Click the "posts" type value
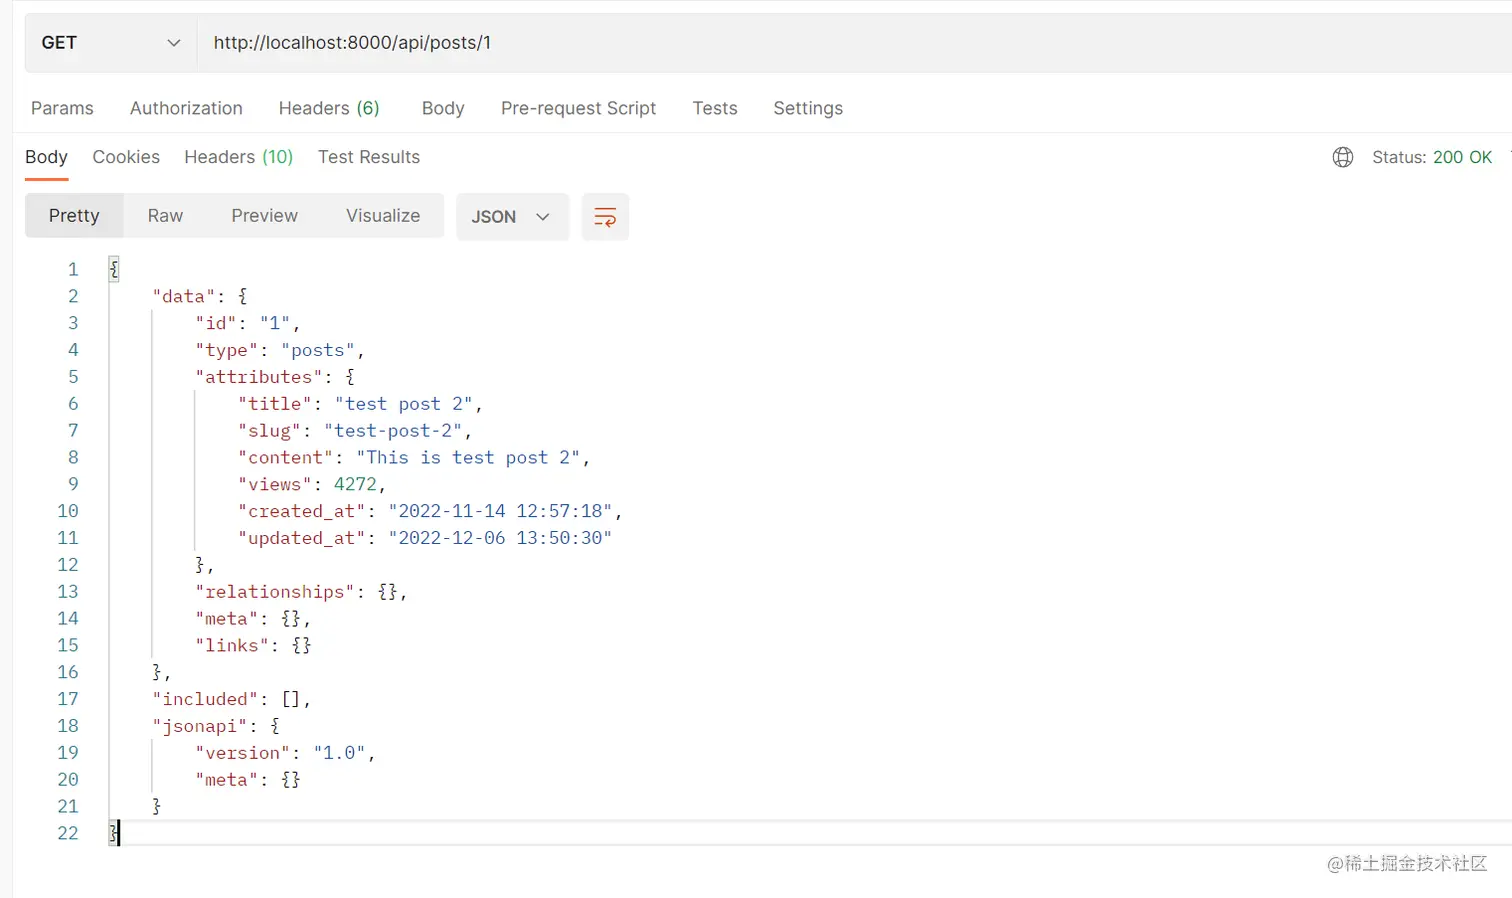 tap(318, 350)
